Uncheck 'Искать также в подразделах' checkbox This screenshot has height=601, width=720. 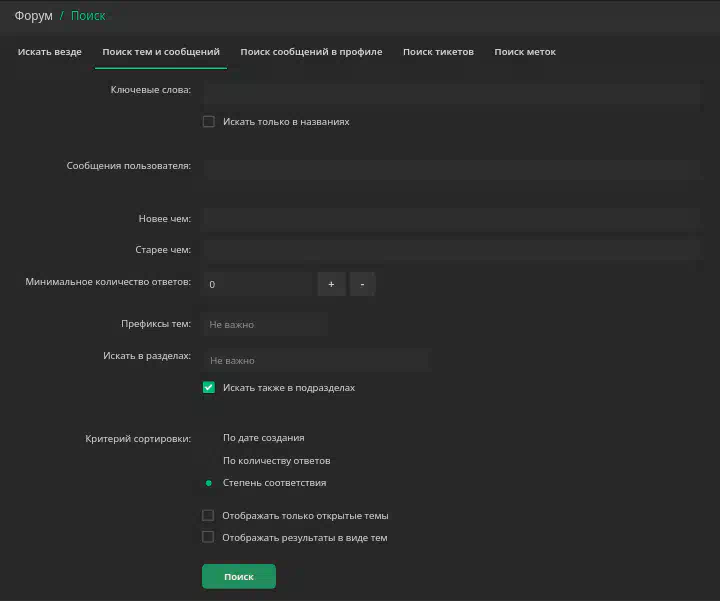click(x=209, y=388)
